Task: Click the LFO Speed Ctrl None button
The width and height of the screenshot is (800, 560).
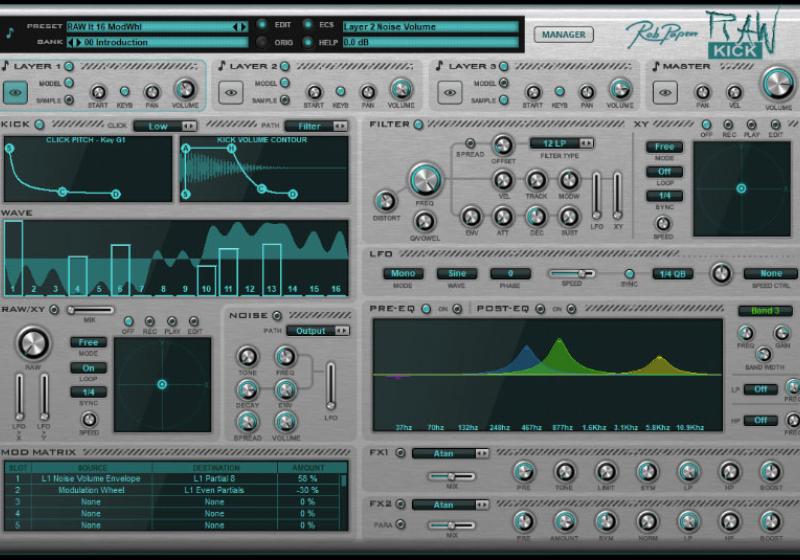Action: click(x=771, y=273)
